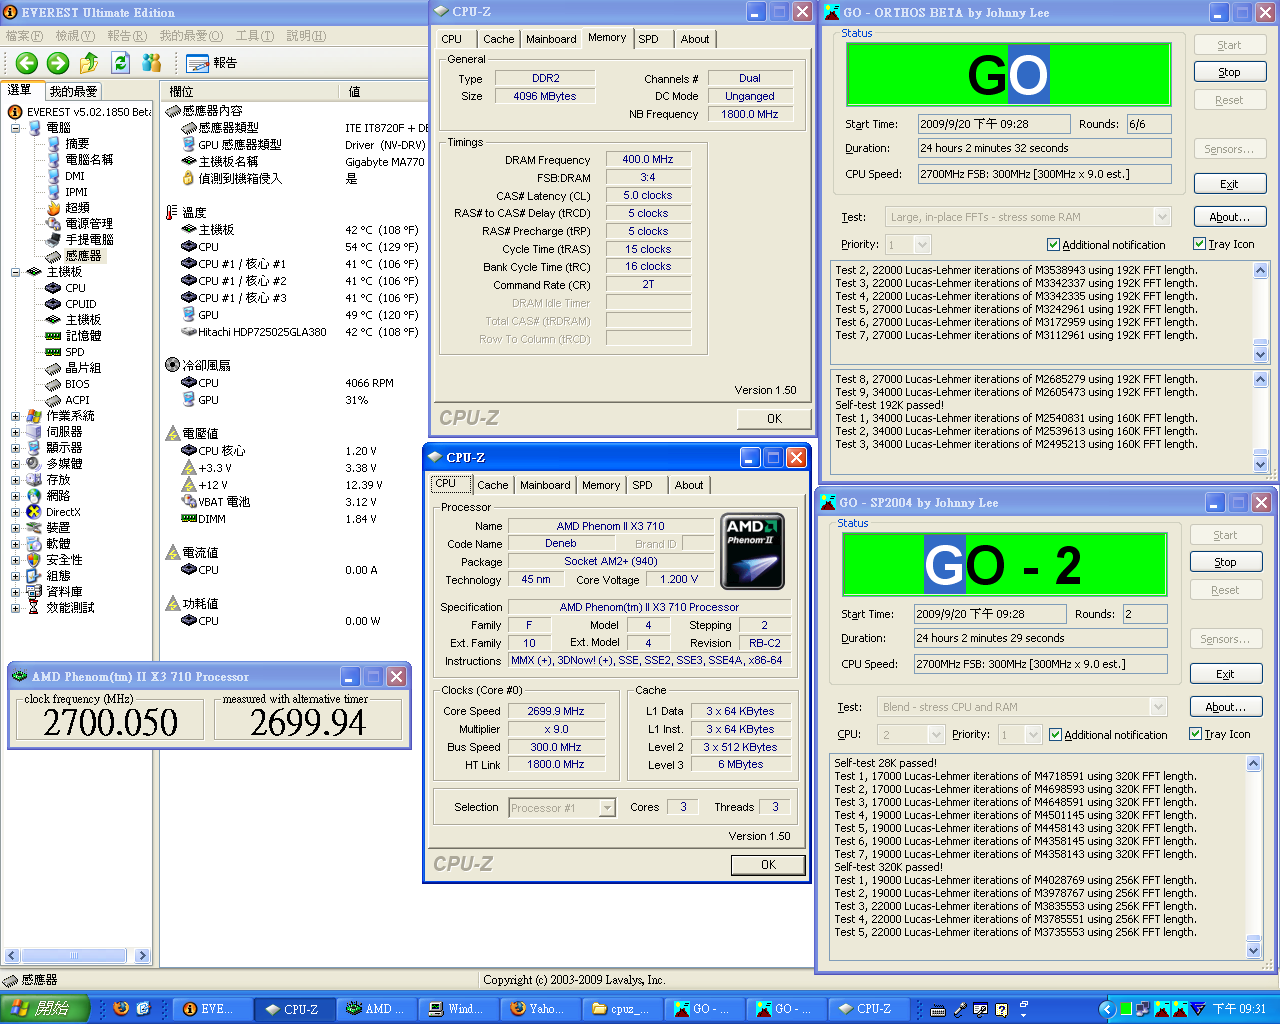Click ORTHOS upper log scrollbar down arrow
The width and height of the screenshot is (1280, 1024).
point(1260,354)
